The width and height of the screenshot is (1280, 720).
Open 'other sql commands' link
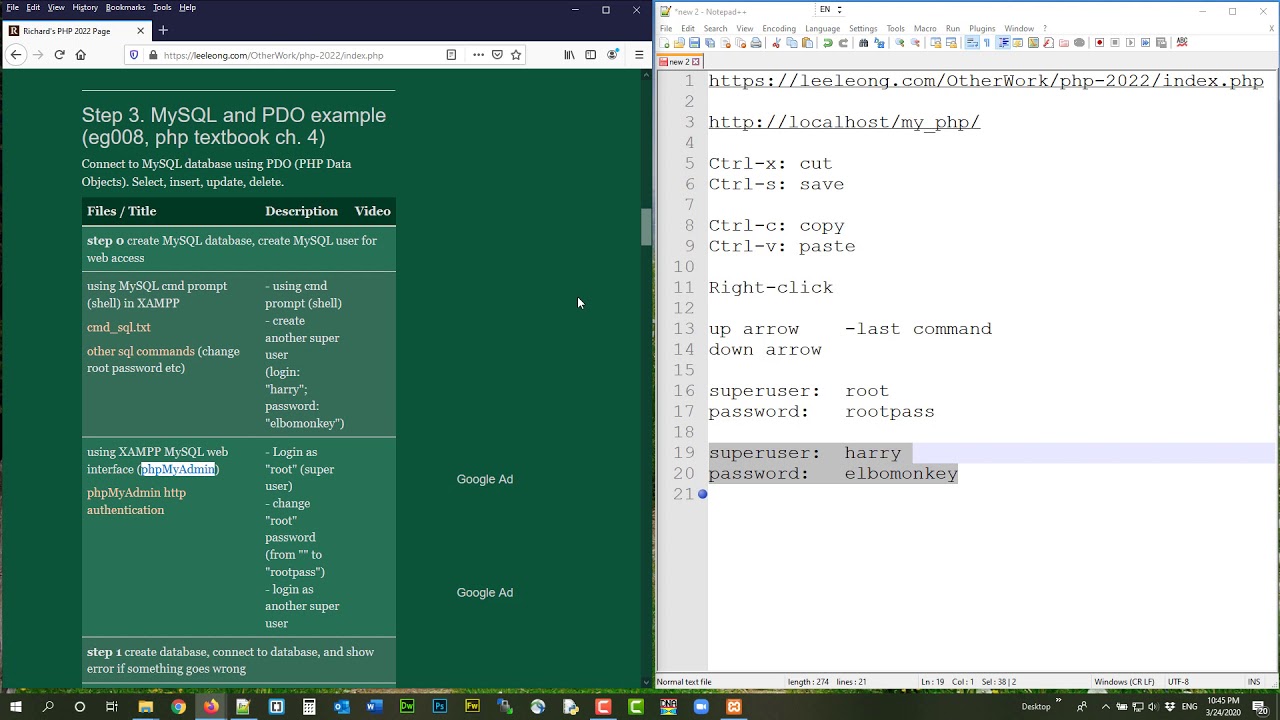(x=141, y=351)
